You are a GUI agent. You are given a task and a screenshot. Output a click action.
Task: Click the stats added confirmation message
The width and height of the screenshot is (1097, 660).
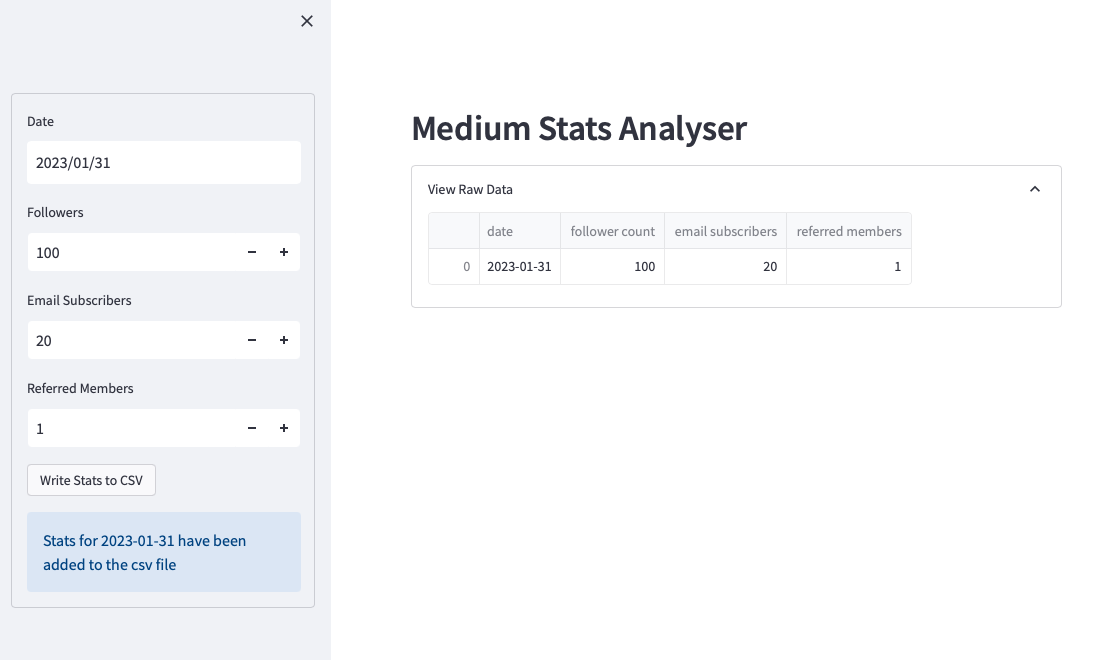click(163, 552)
